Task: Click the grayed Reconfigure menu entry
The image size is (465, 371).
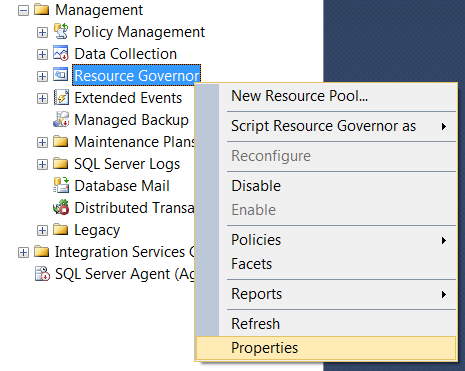Action: [325, 156]
